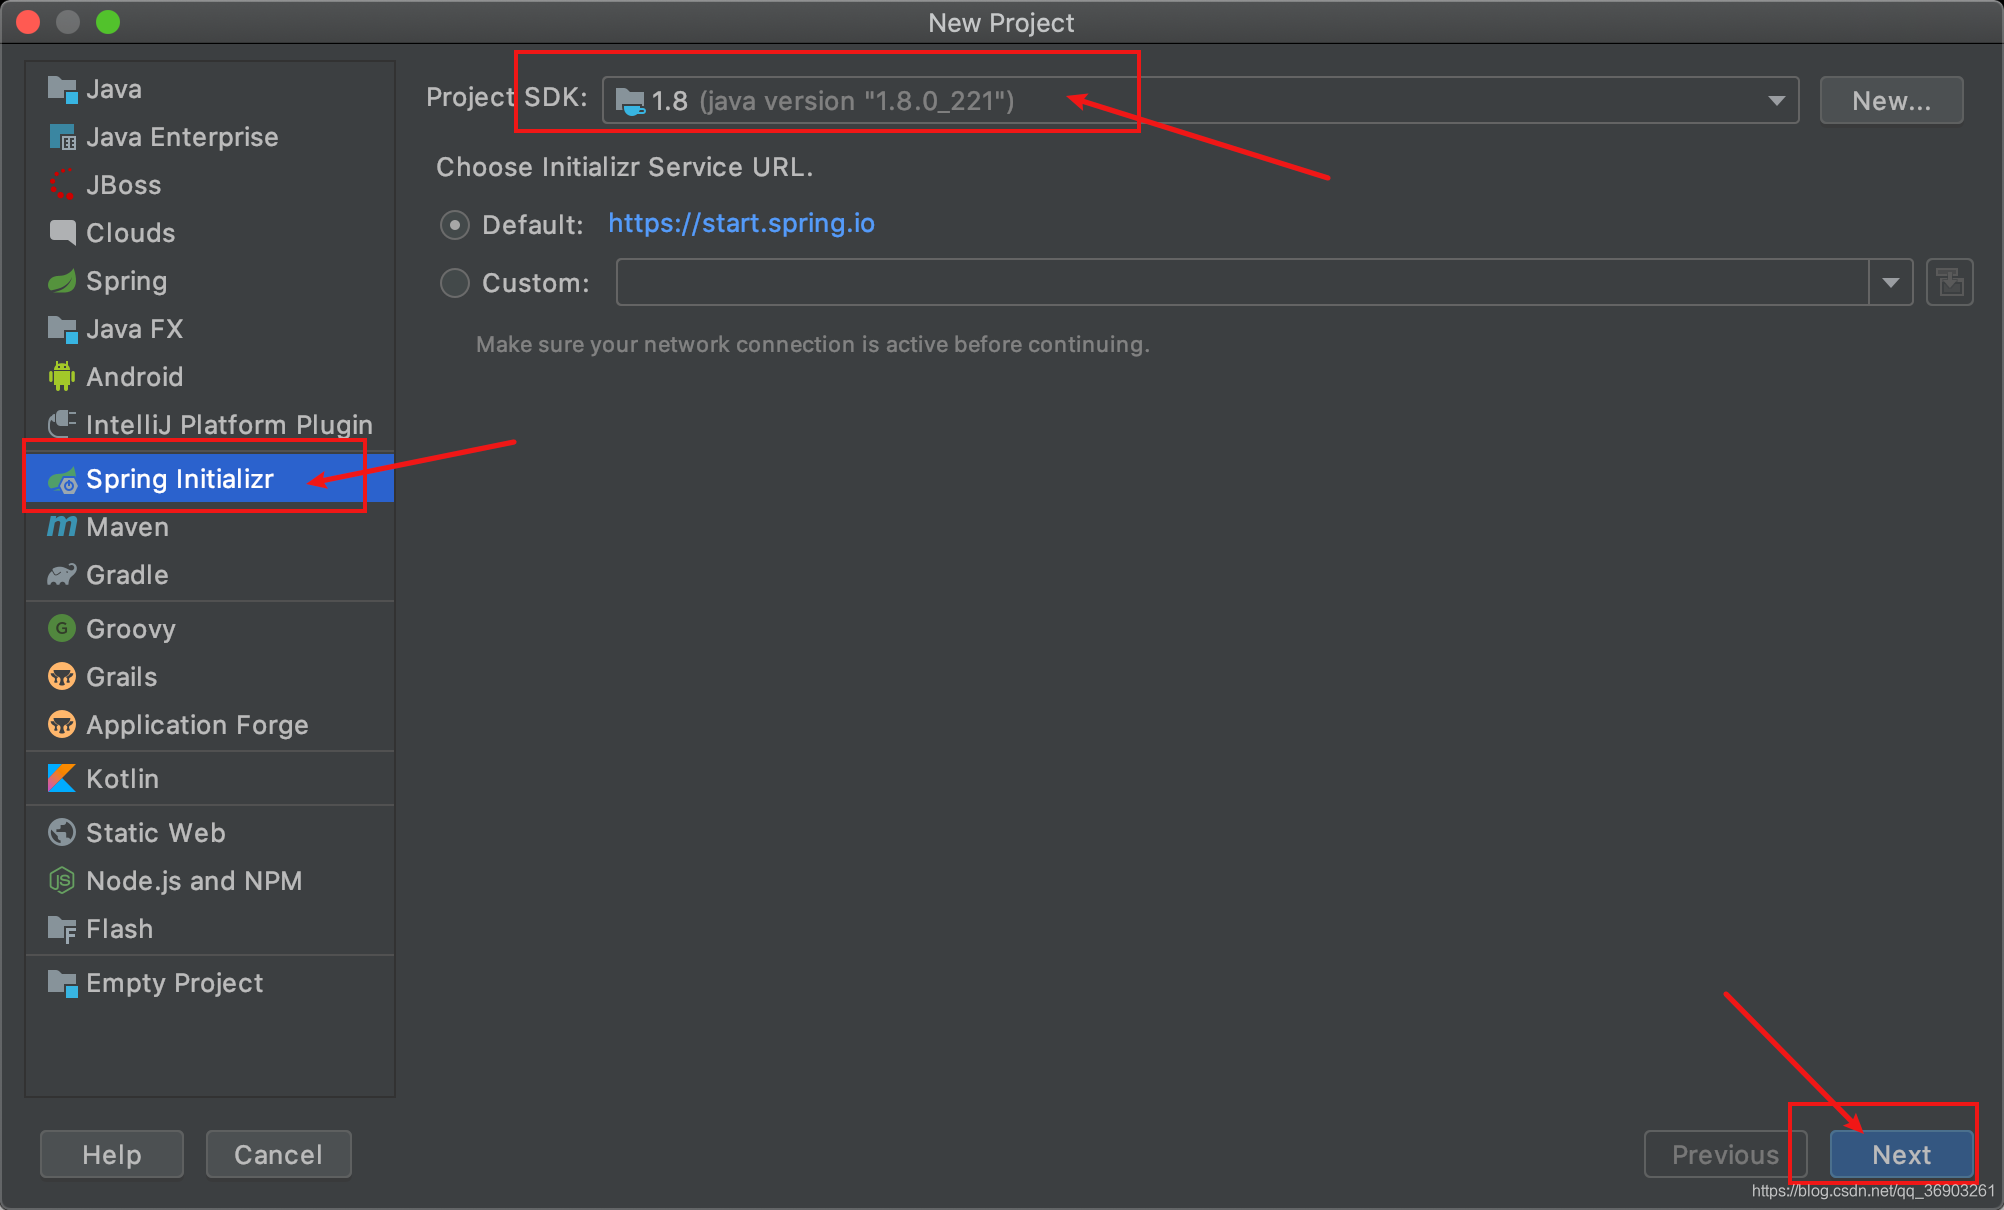
Task: Click the Kotlin logo icon
Action: click(x=62, y=778)
